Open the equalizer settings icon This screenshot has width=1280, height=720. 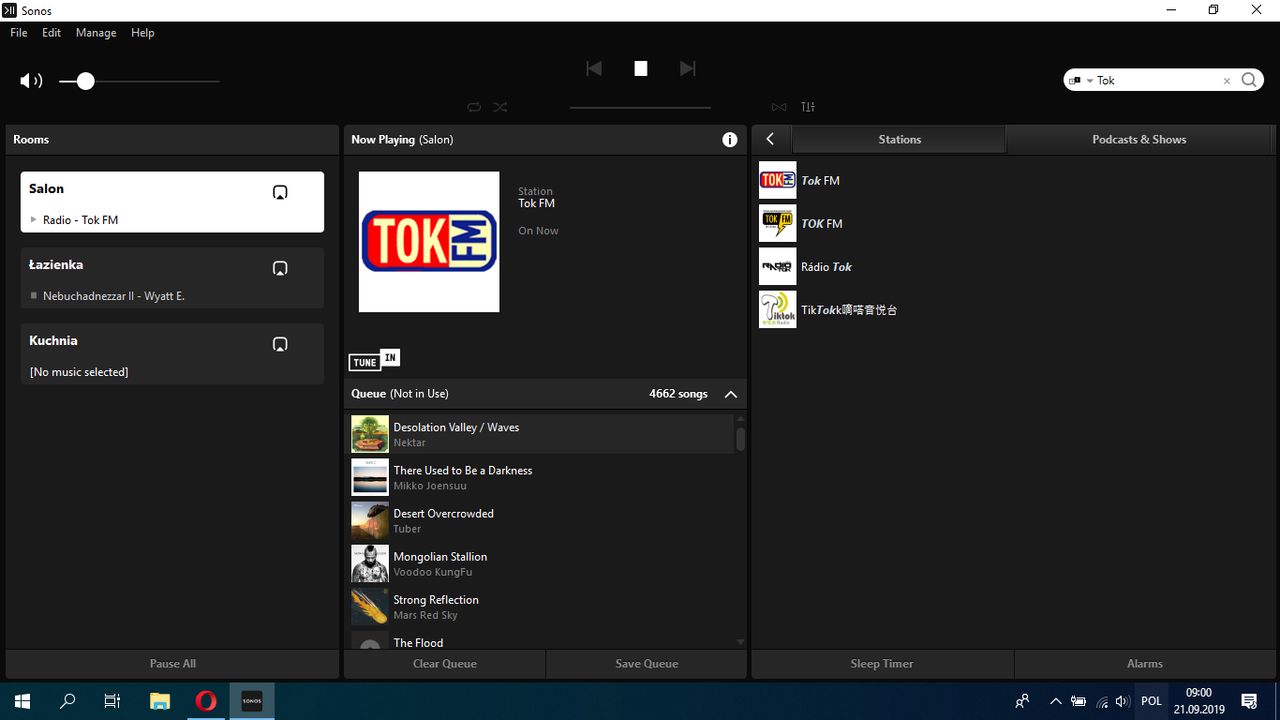[x=808, y=107]
